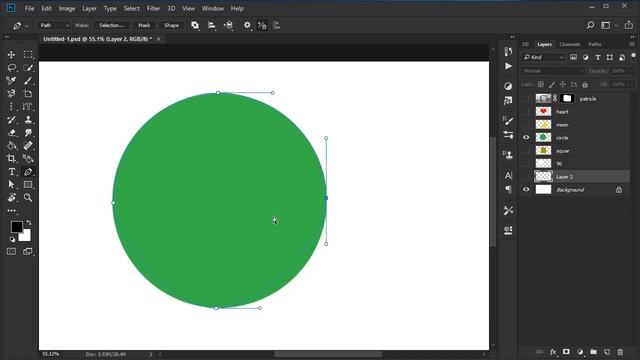Select the Crop tool
Viewport: 640px width, 360px height.
point(11,158)
